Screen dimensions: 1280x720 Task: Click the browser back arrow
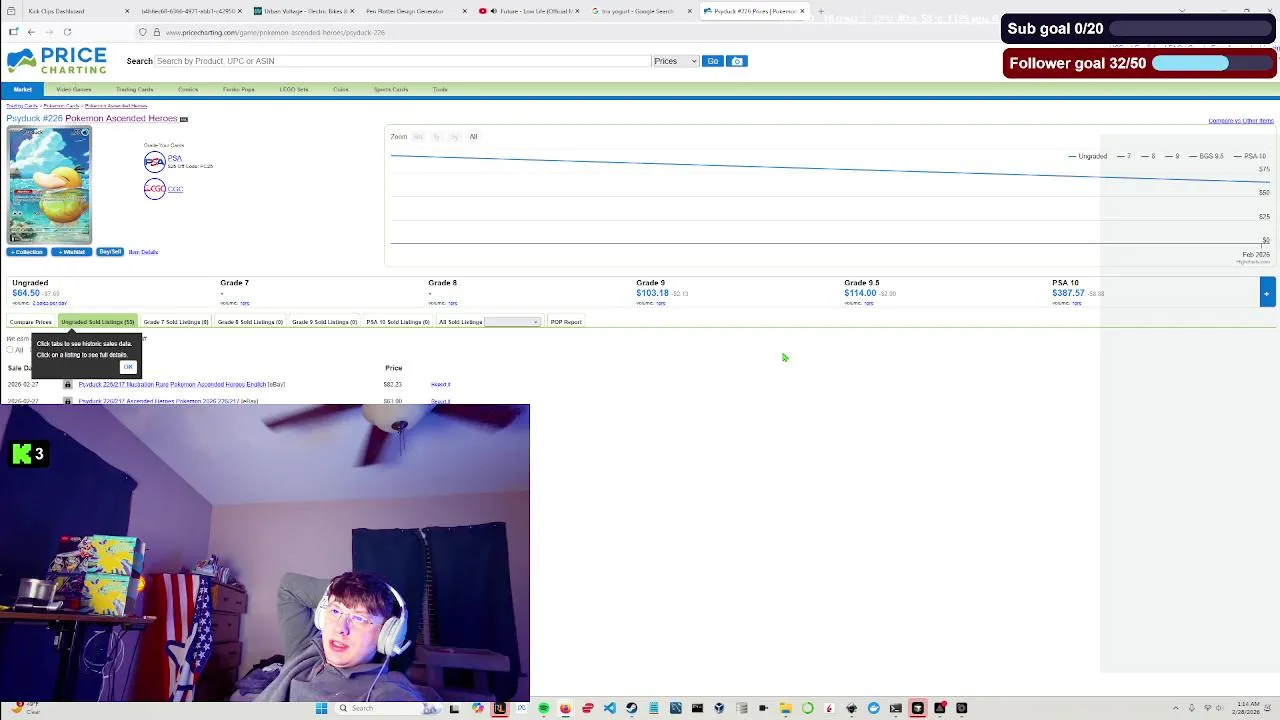coord(31,32)
